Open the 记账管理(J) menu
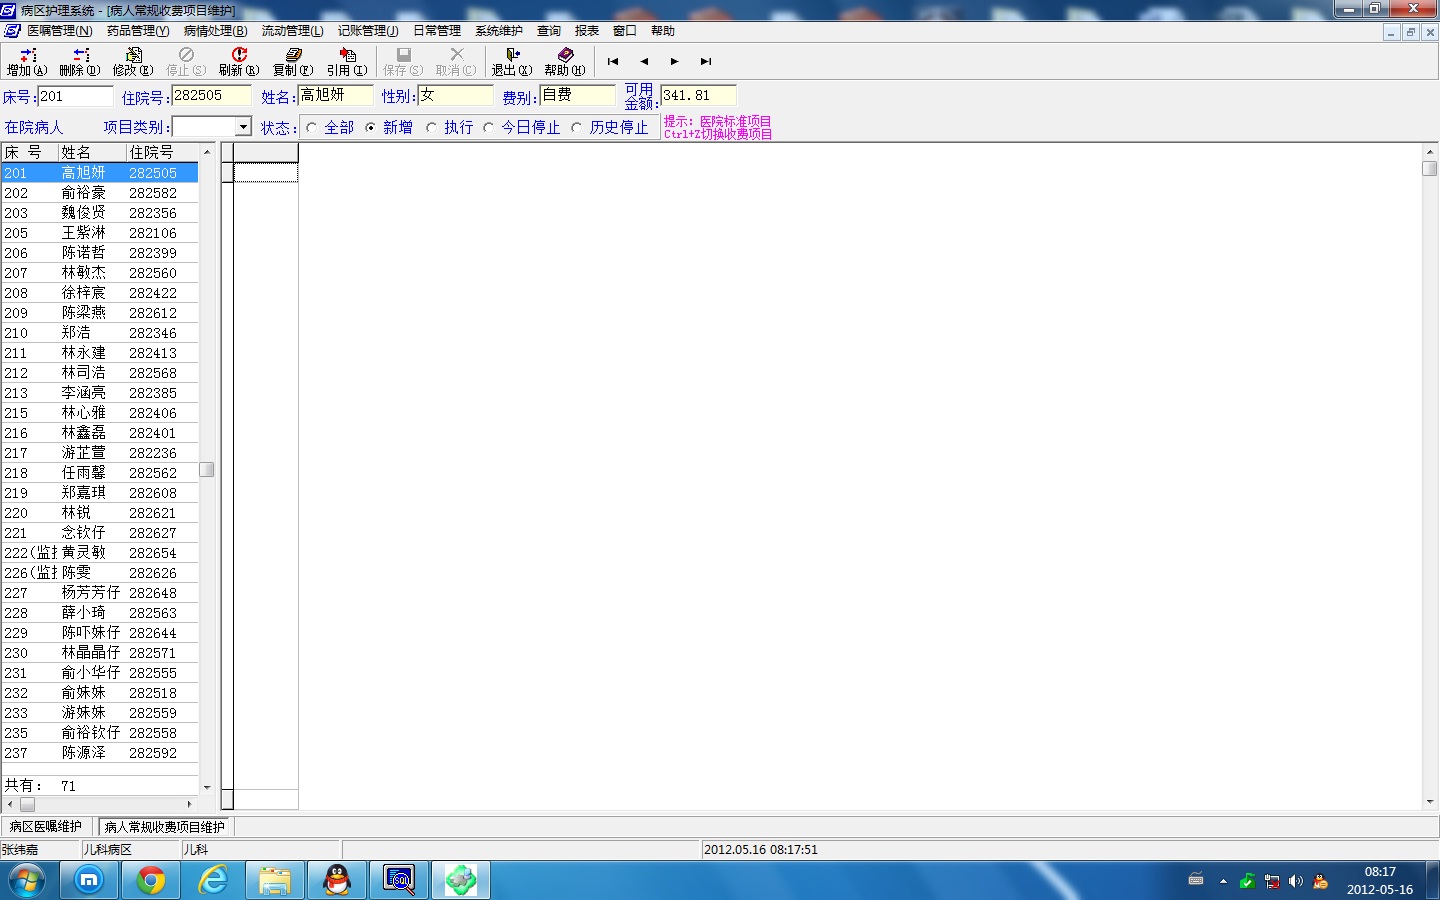Screen dimensions: 1440x900 coord(368,31)
